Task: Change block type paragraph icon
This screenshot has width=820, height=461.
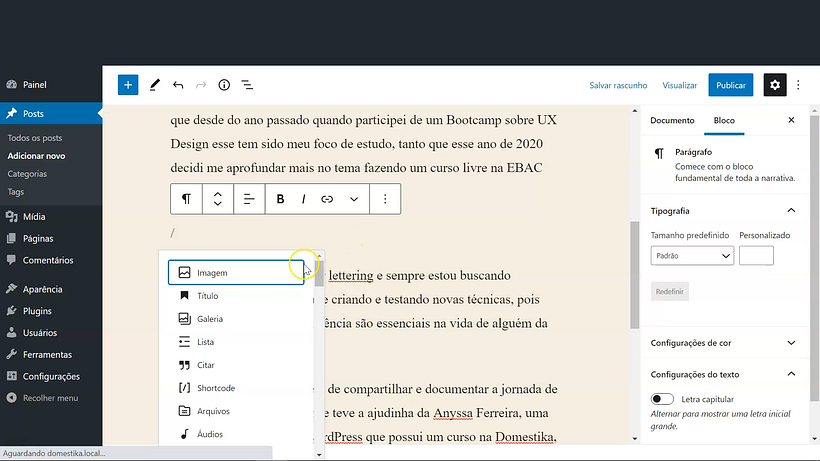Action: (x=186, y=199)
